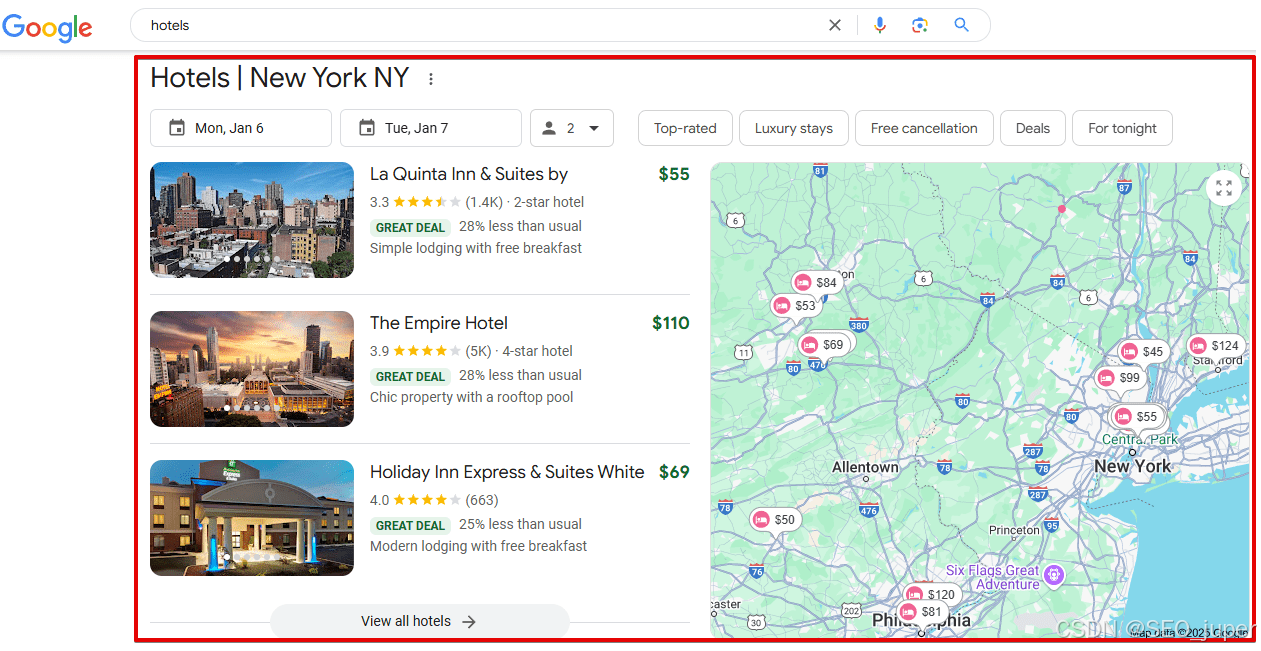
Task: Open the three-dot menu beside Hotels heading
Action: [431, 79]
